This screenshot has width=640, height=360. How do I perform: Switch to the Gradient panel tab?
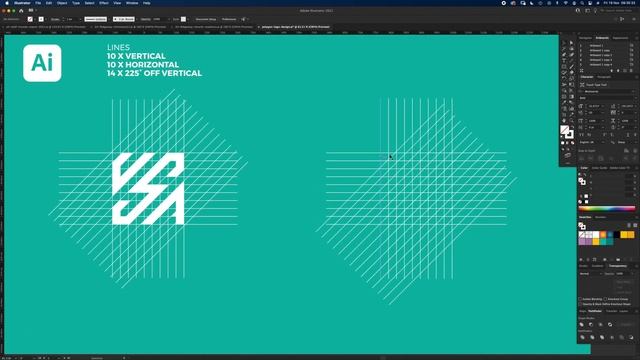(598, 266)
